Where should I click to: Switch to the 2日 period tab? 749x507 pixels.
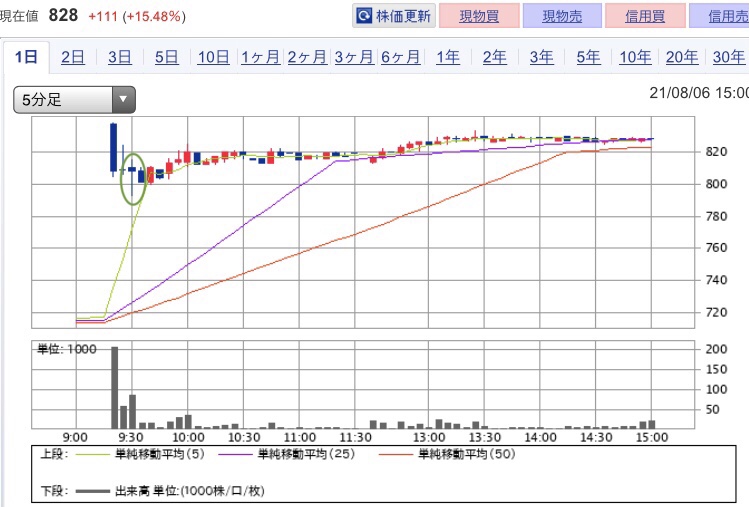tap(73, 57)
